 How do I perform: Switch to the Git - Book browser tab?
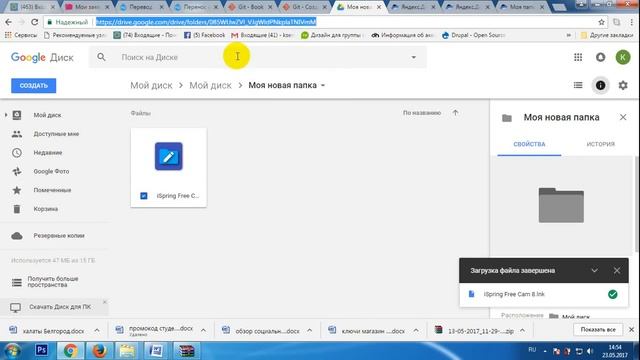[x=249, y=7]
